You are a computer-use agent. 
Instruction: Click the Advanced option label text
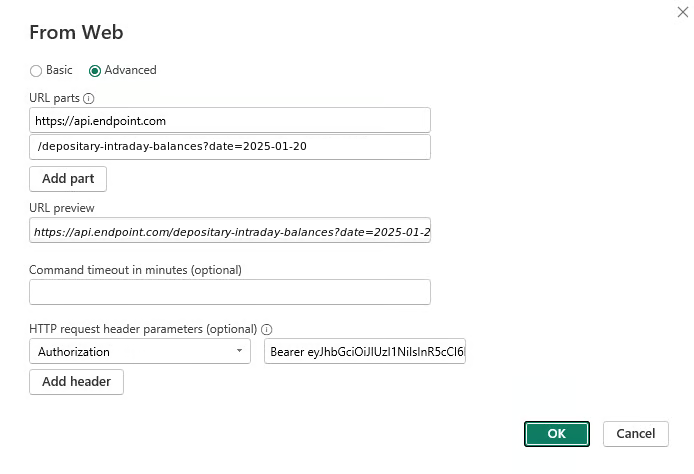coord(130,70)
